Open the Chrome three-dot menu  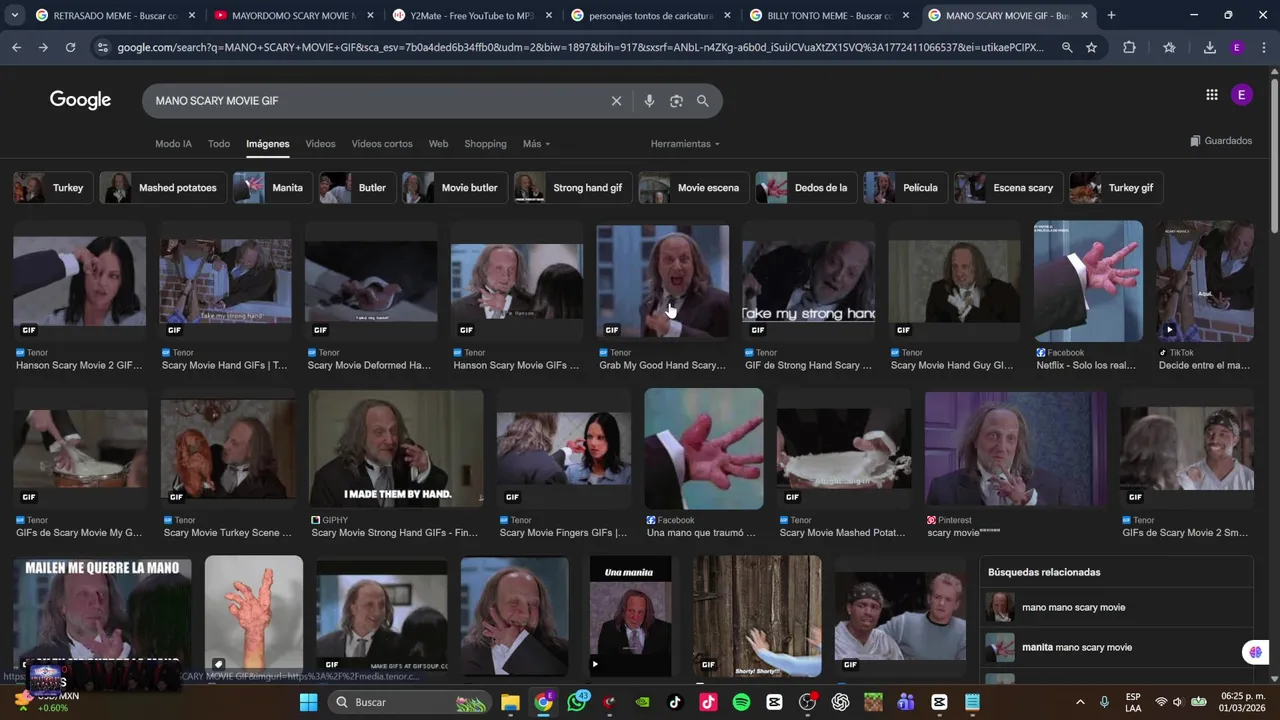coord(1264,47)
